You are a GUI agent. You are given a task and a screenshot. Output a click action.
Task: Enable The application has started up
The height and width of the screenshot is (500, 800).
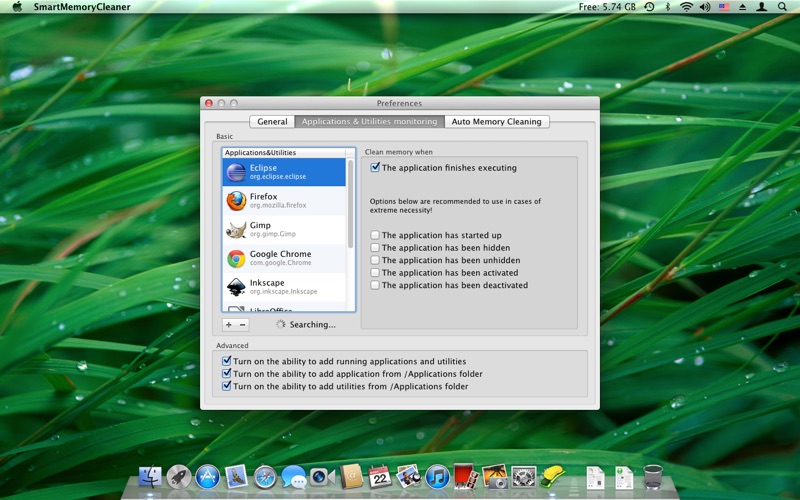point(375,235)
